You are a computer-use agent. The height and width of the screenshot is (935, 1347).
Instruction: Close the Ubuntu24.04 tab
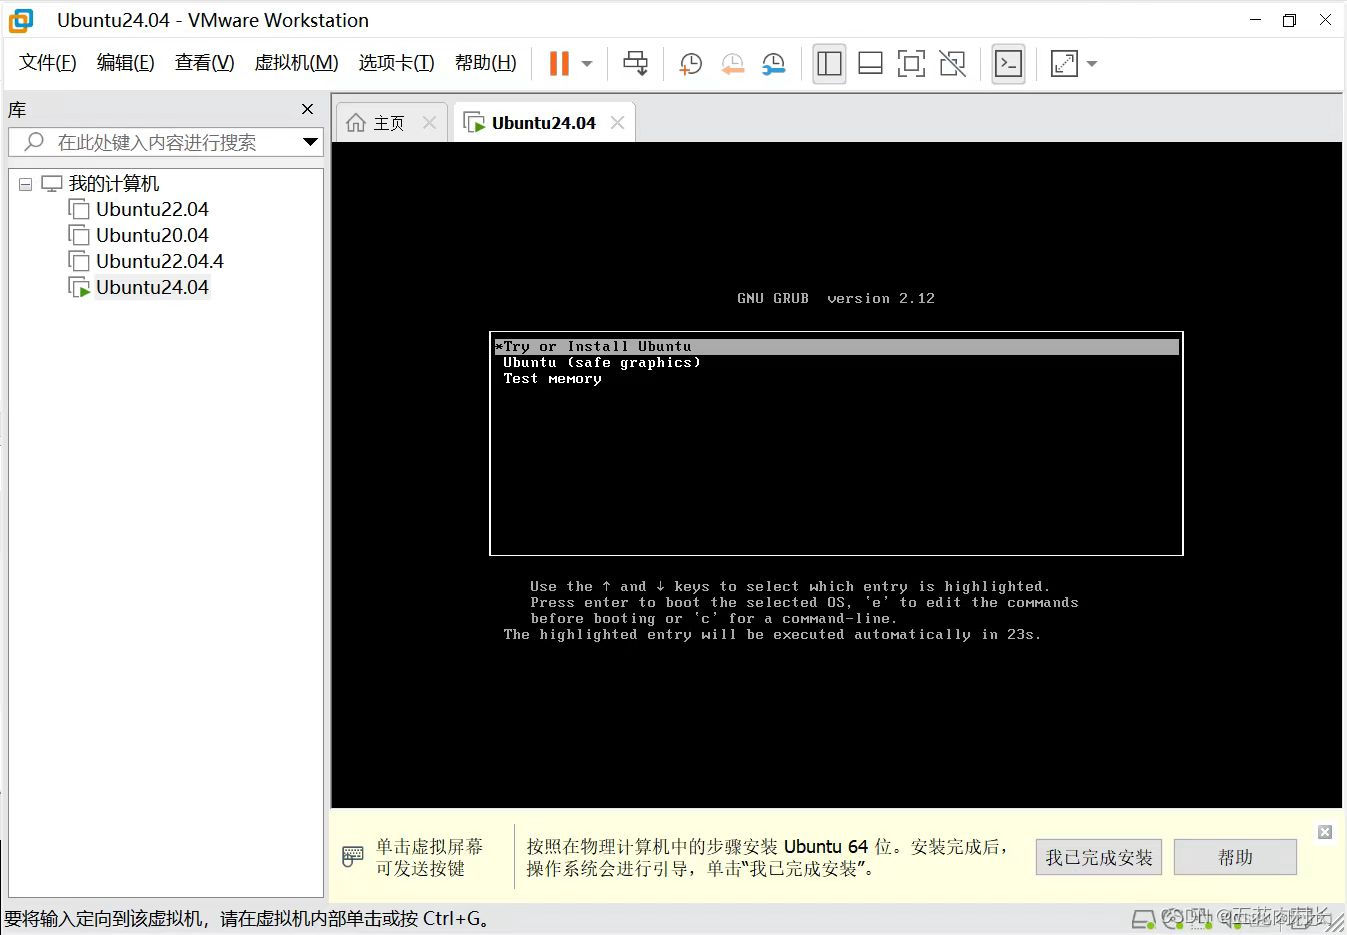pos(617,122)
